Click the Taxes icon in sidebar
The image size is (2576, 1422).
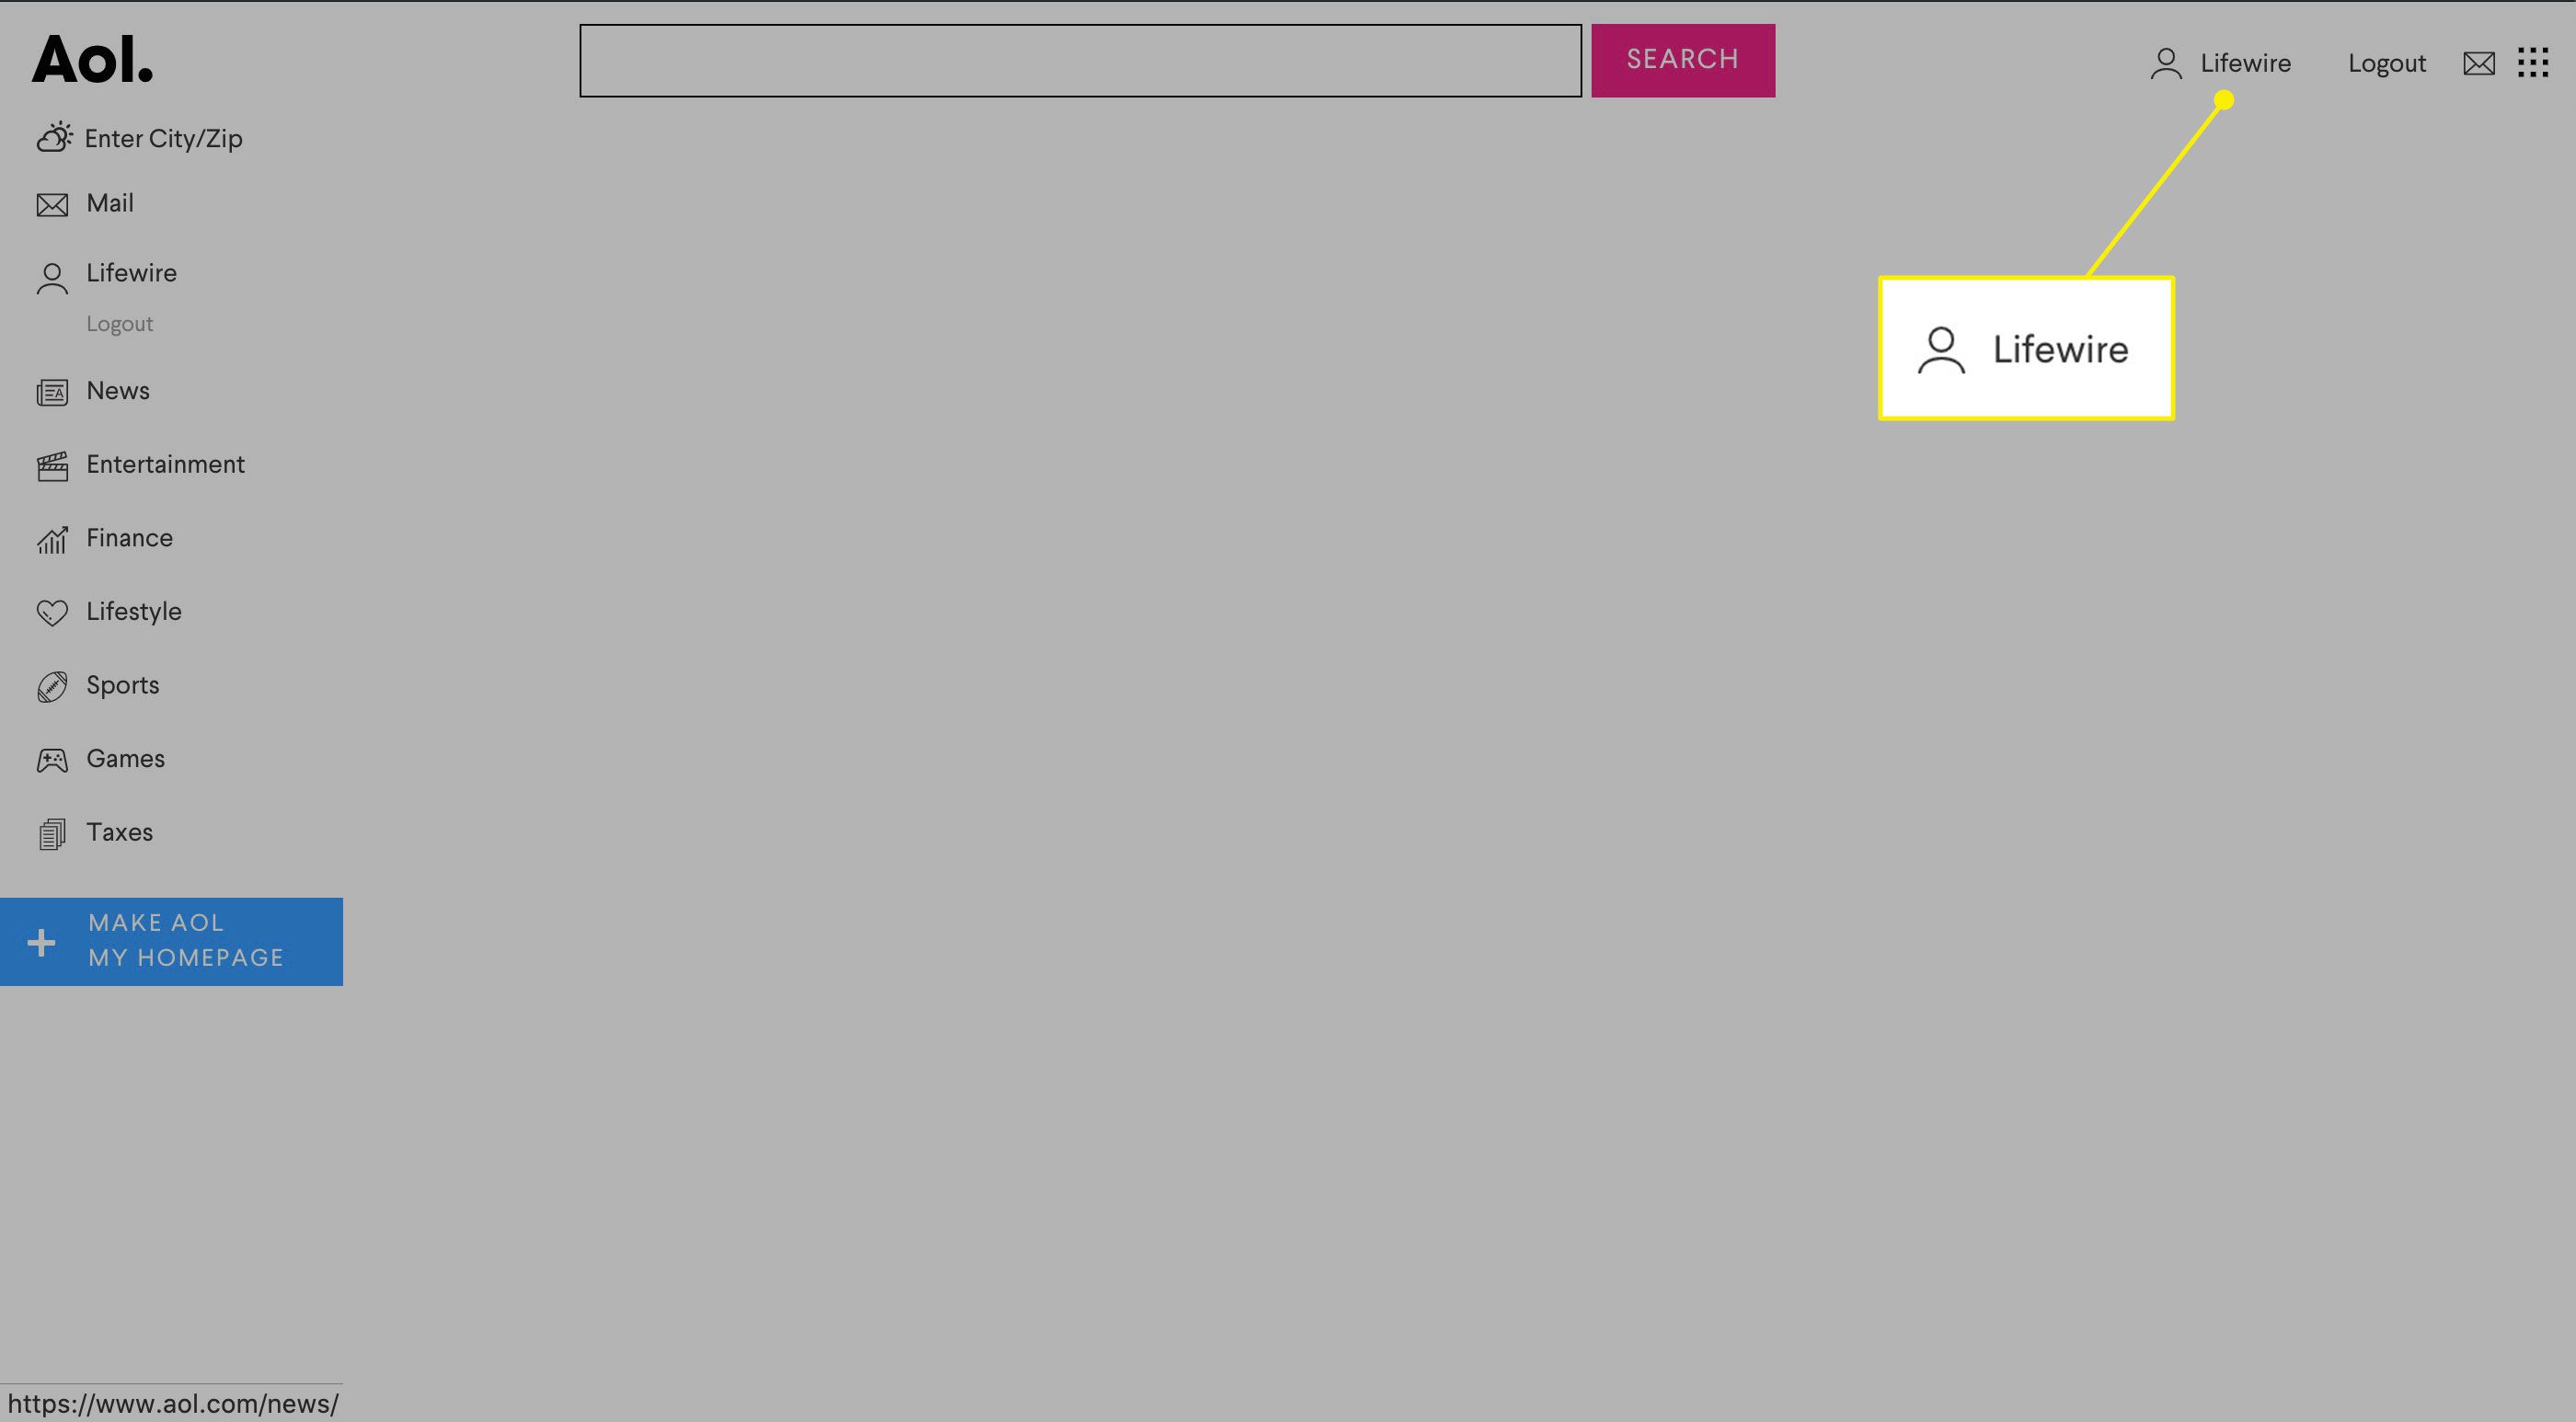(x=51, y=833)
